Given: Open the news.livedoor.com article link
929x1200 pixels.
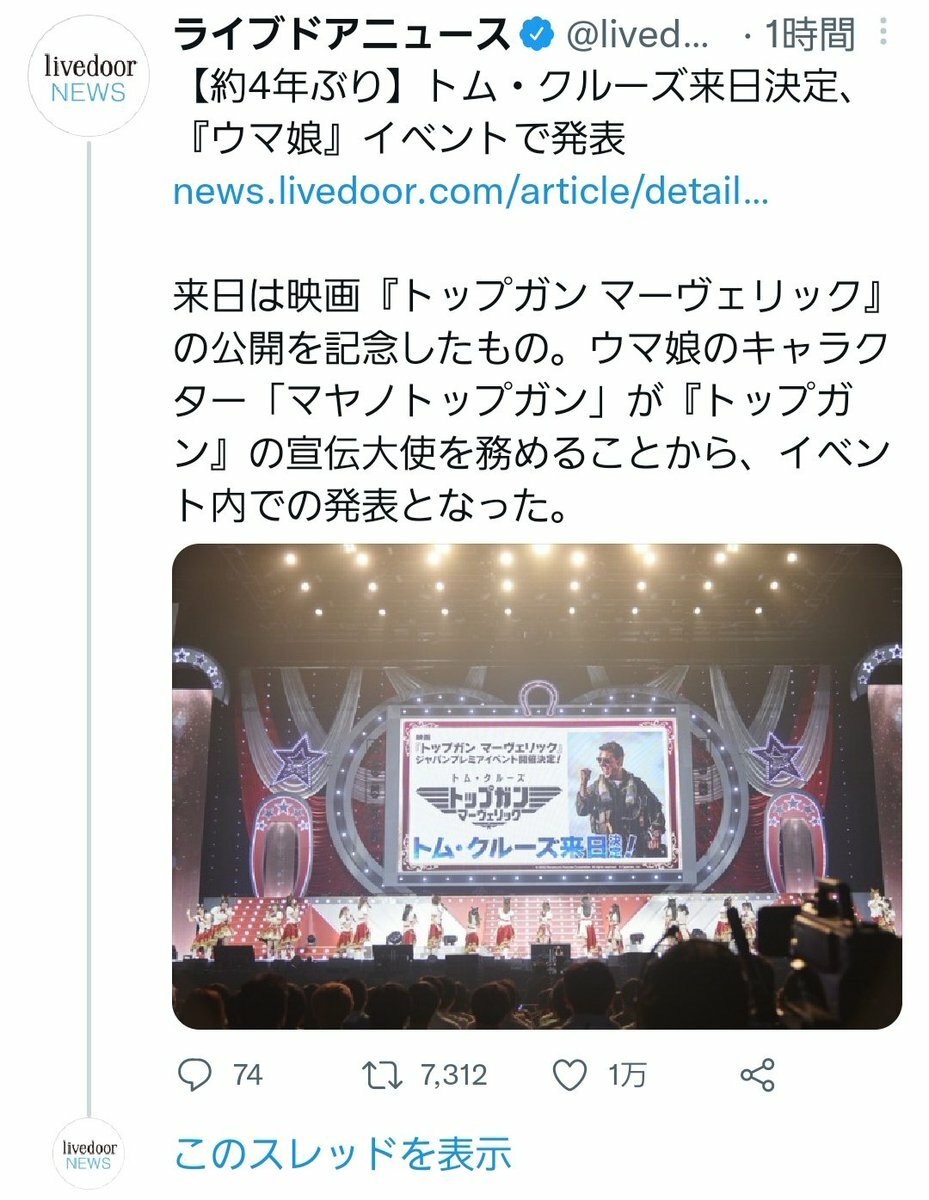Looking at the screenshot, I should point(471,191).
